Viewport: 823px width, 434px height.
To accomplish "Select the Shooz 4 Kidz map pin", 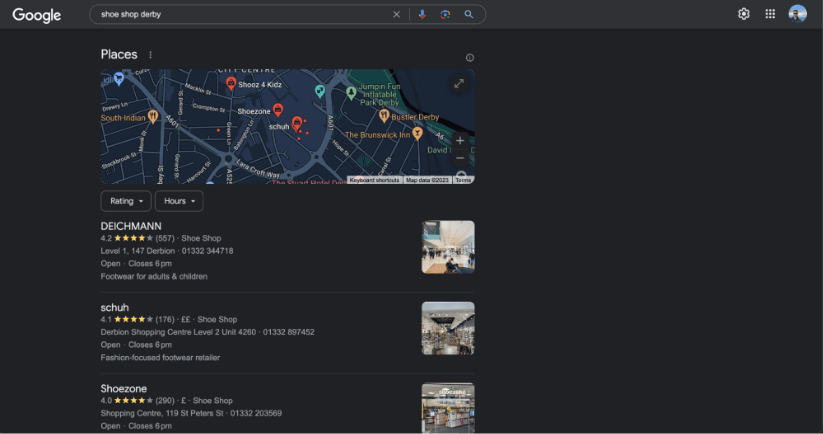I will point(231,84).
